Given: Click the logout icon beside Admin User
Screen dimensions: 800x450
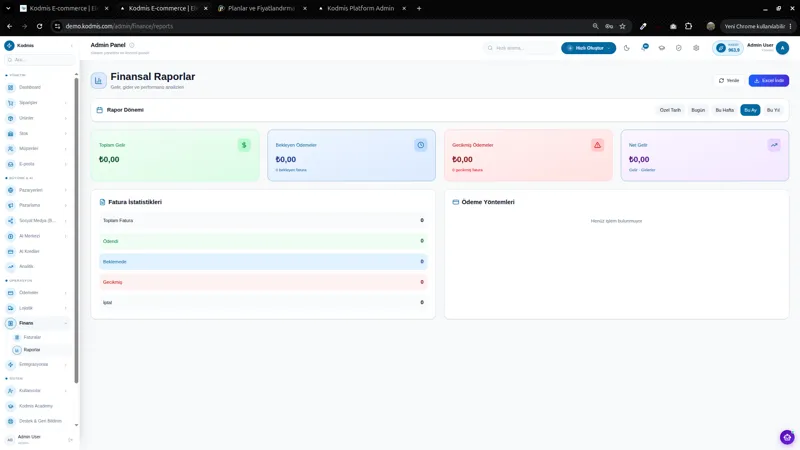Looking at the screenshot, I should [x=70, y=440].
